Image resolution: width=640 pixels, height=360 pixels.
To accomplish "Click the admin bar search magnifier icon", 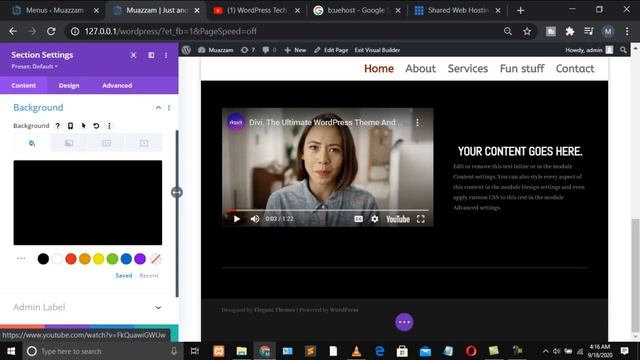I will [623, 50].
